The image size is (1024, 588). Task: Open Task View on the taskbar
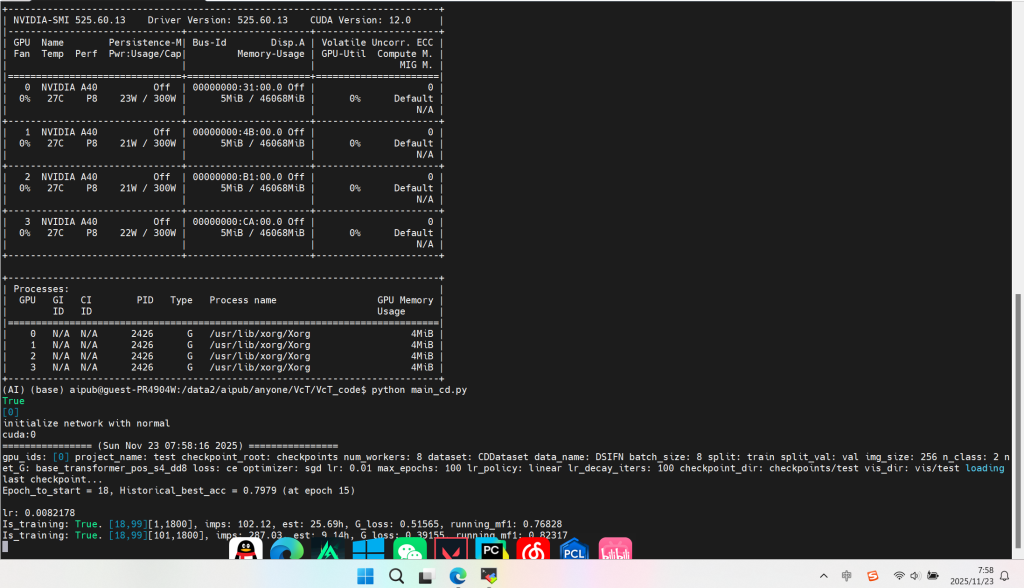(x=426, y=576)
